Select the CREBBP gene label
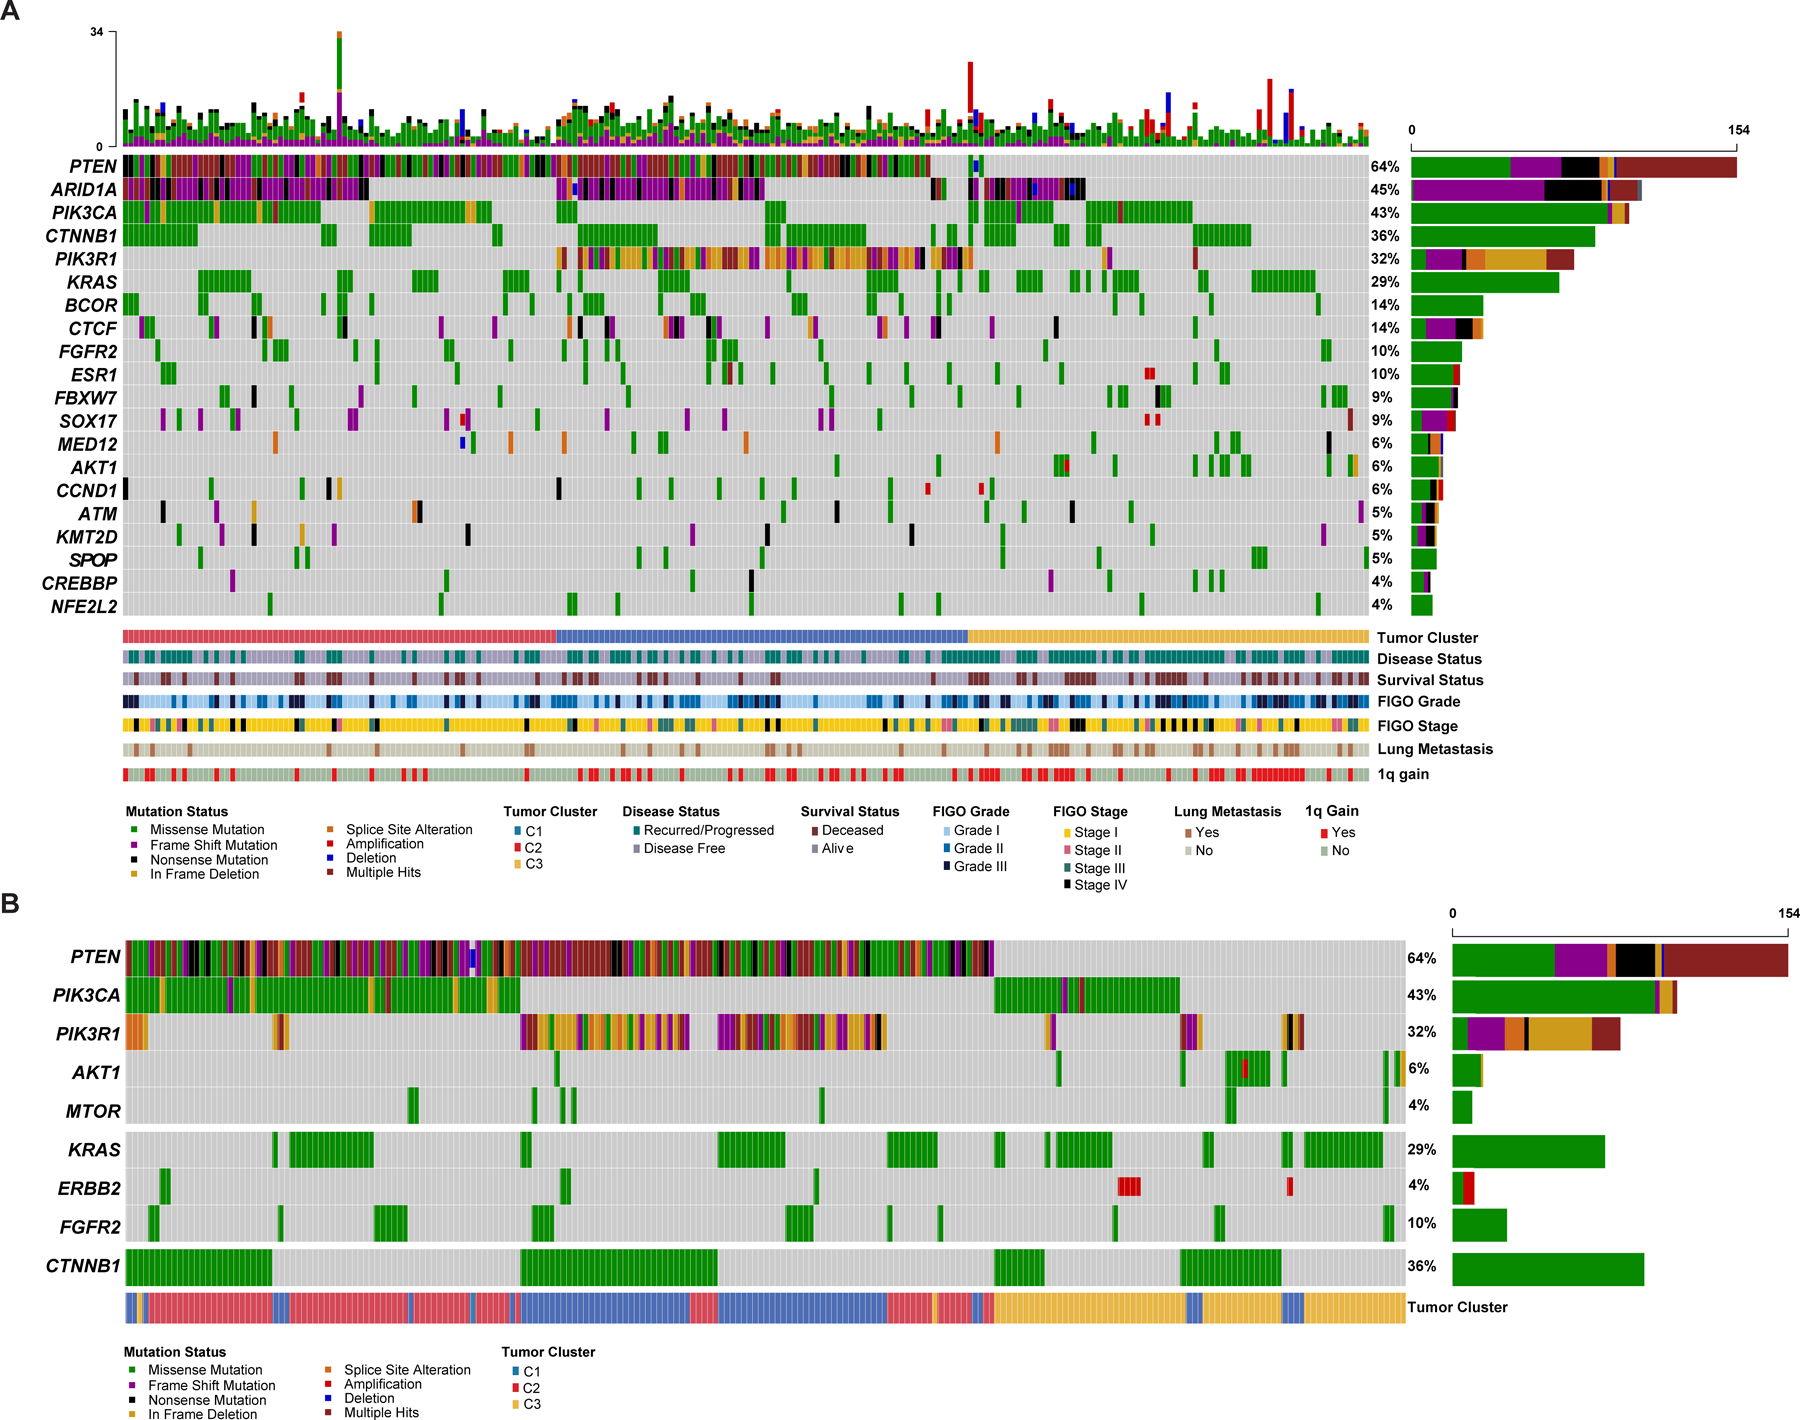1800x1420 pixels. click(80, 583)
